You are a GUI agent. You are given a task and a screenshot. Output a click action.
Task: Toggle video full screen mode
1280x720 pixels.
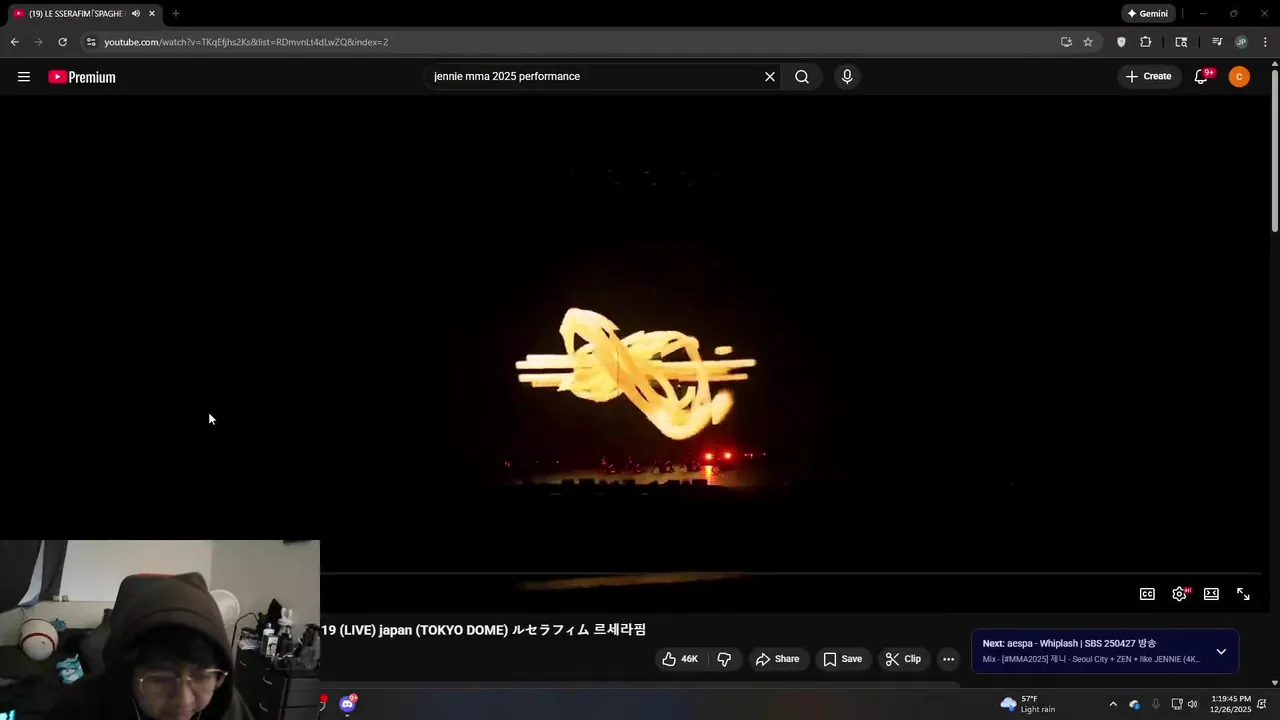1243,594
